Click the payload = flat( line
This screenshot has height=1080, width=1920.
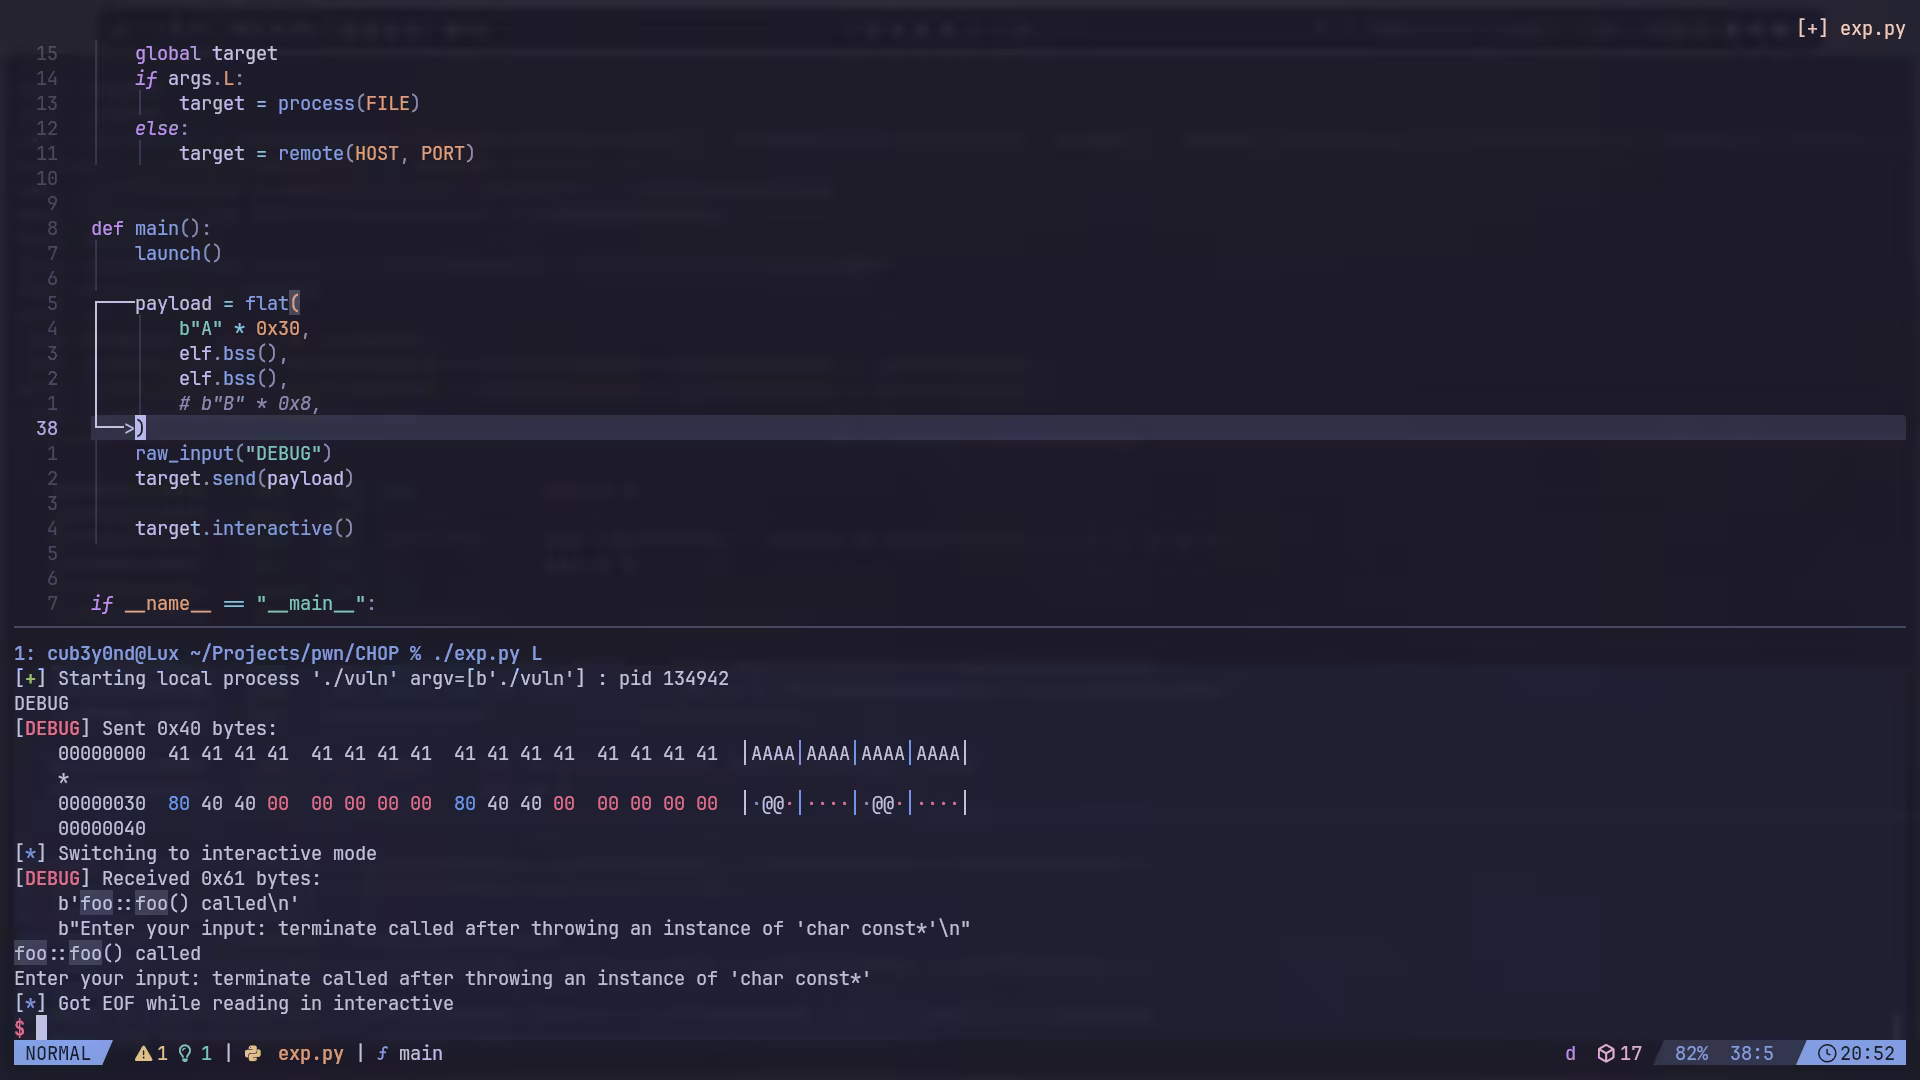coord(217,304)
